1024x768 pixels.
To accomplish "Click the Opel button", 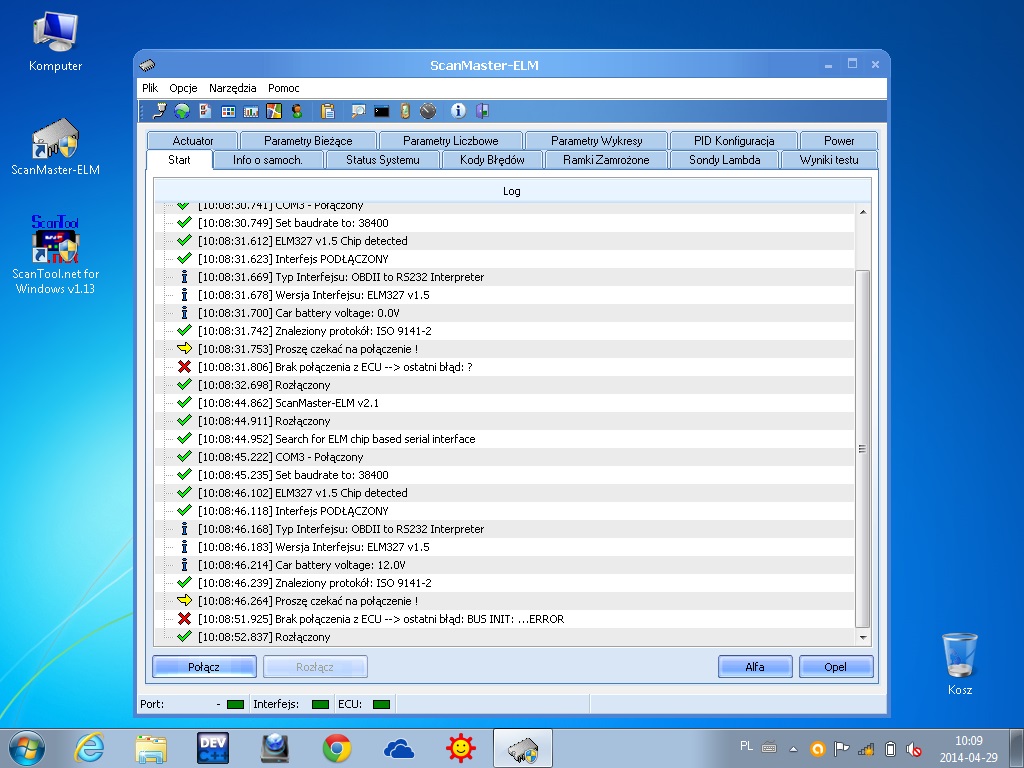I will [x=835, y=667].
